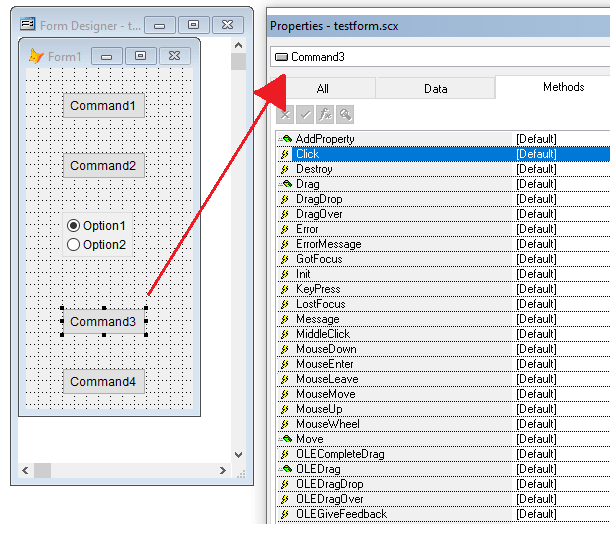Select the Option2 radio button
Viewport: 610px width, 544px height.
click(73, 245)
